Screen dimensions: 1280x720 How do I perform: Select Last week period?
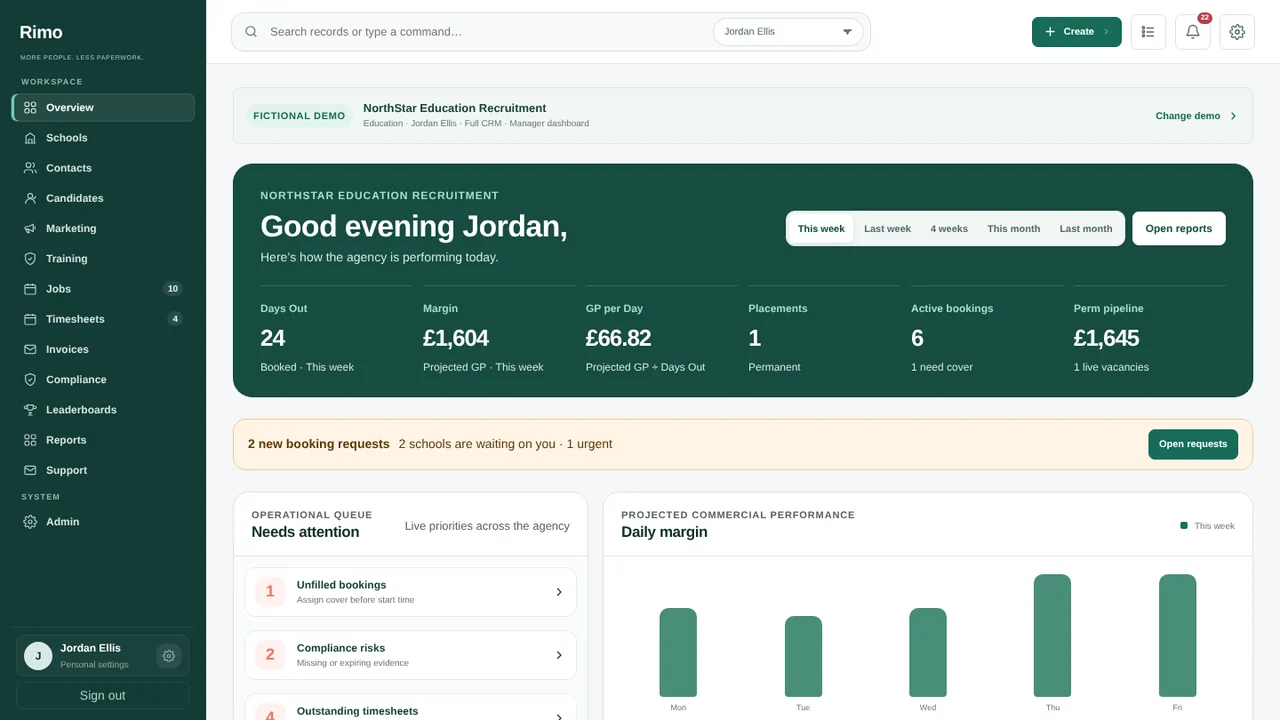coord(887,229)
